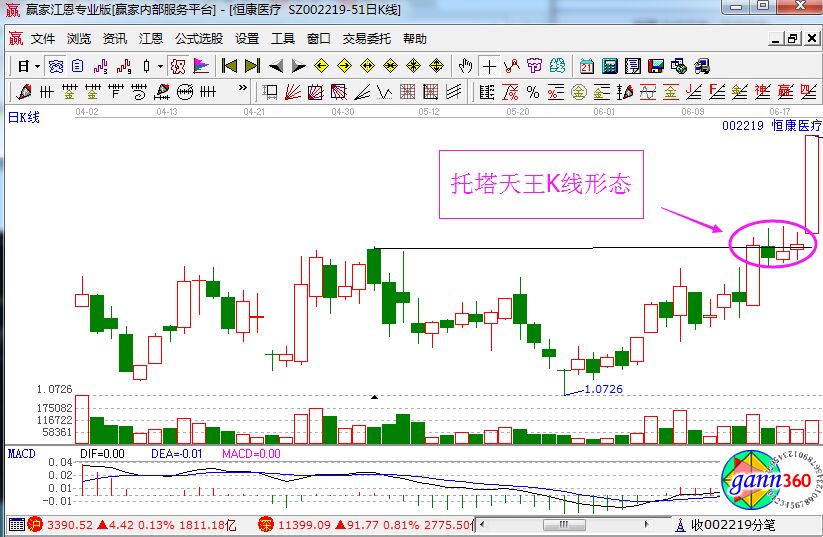Jump to last bar with skip-to-end arrow
The height and width of the screenshot is (537, 823).
[252, 66]
